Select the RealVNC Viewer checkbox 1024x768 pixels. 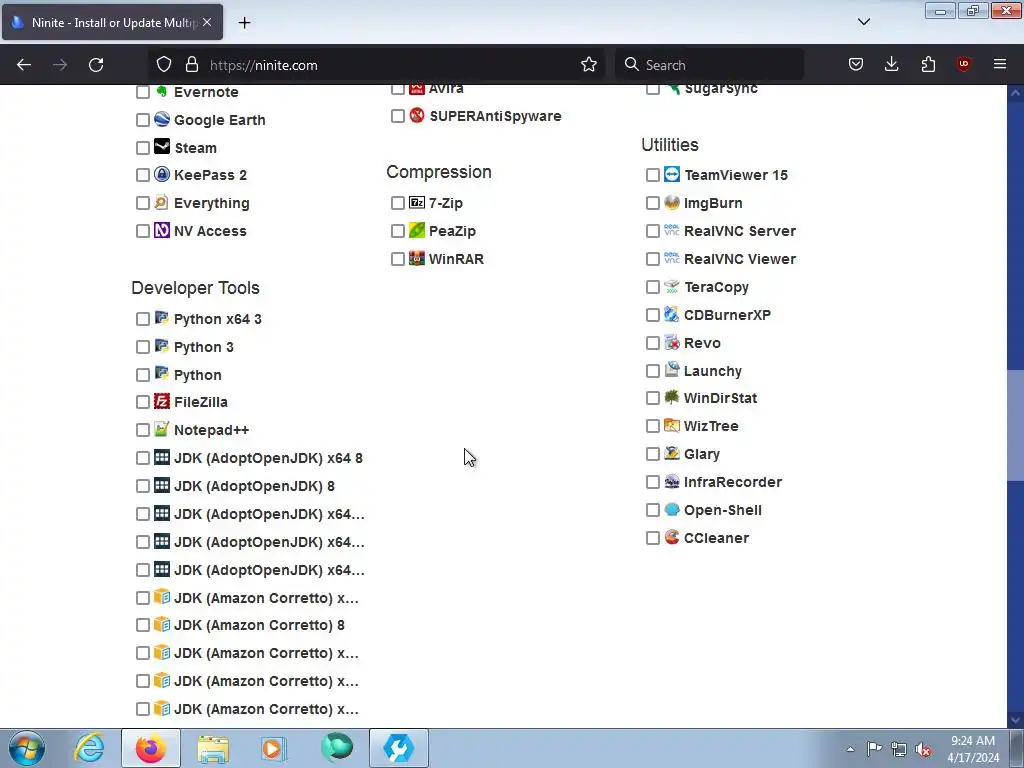pos(652,259)
